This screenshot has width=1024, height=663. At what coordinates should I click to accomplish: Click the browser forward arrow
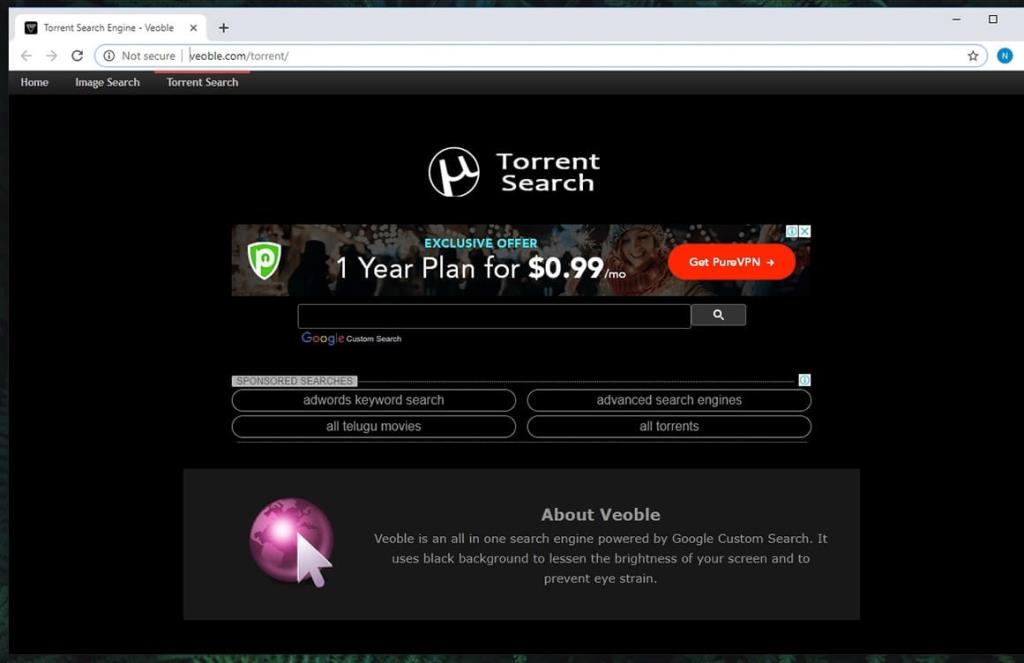pos(52,56)
